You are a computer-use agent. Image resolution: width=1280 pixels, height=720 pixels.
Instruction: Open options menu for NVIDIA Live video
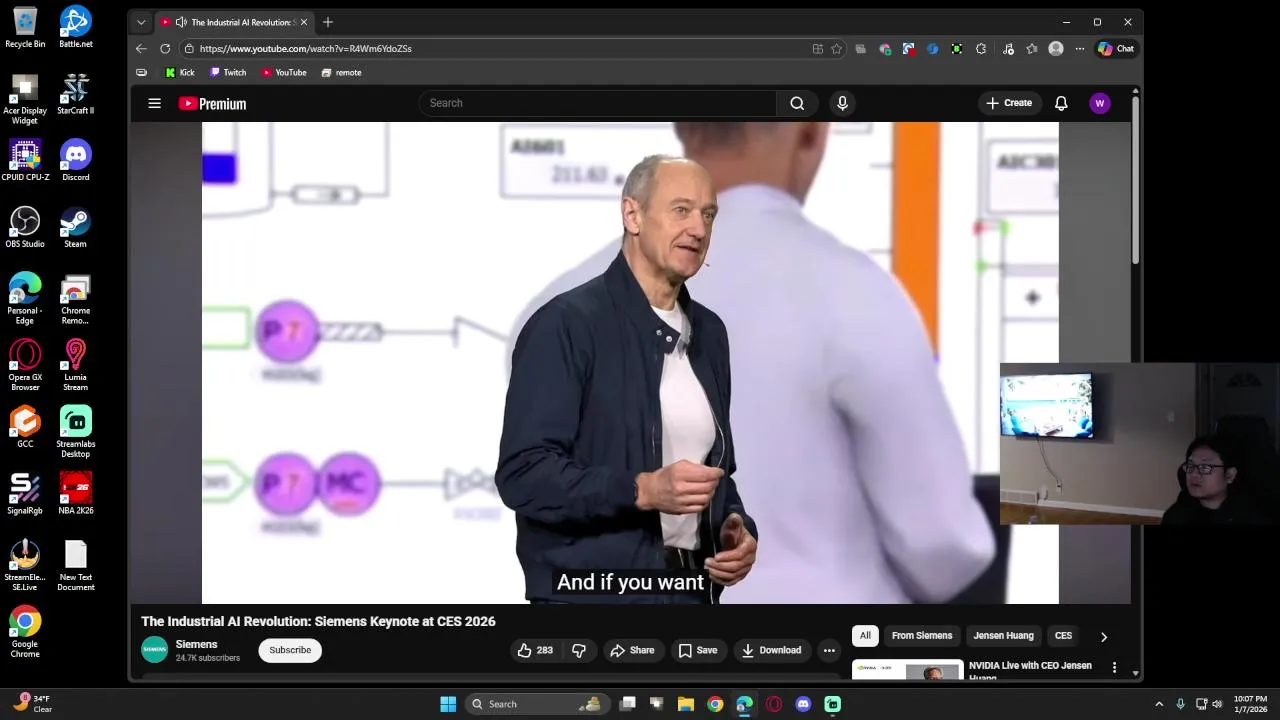1115,667
